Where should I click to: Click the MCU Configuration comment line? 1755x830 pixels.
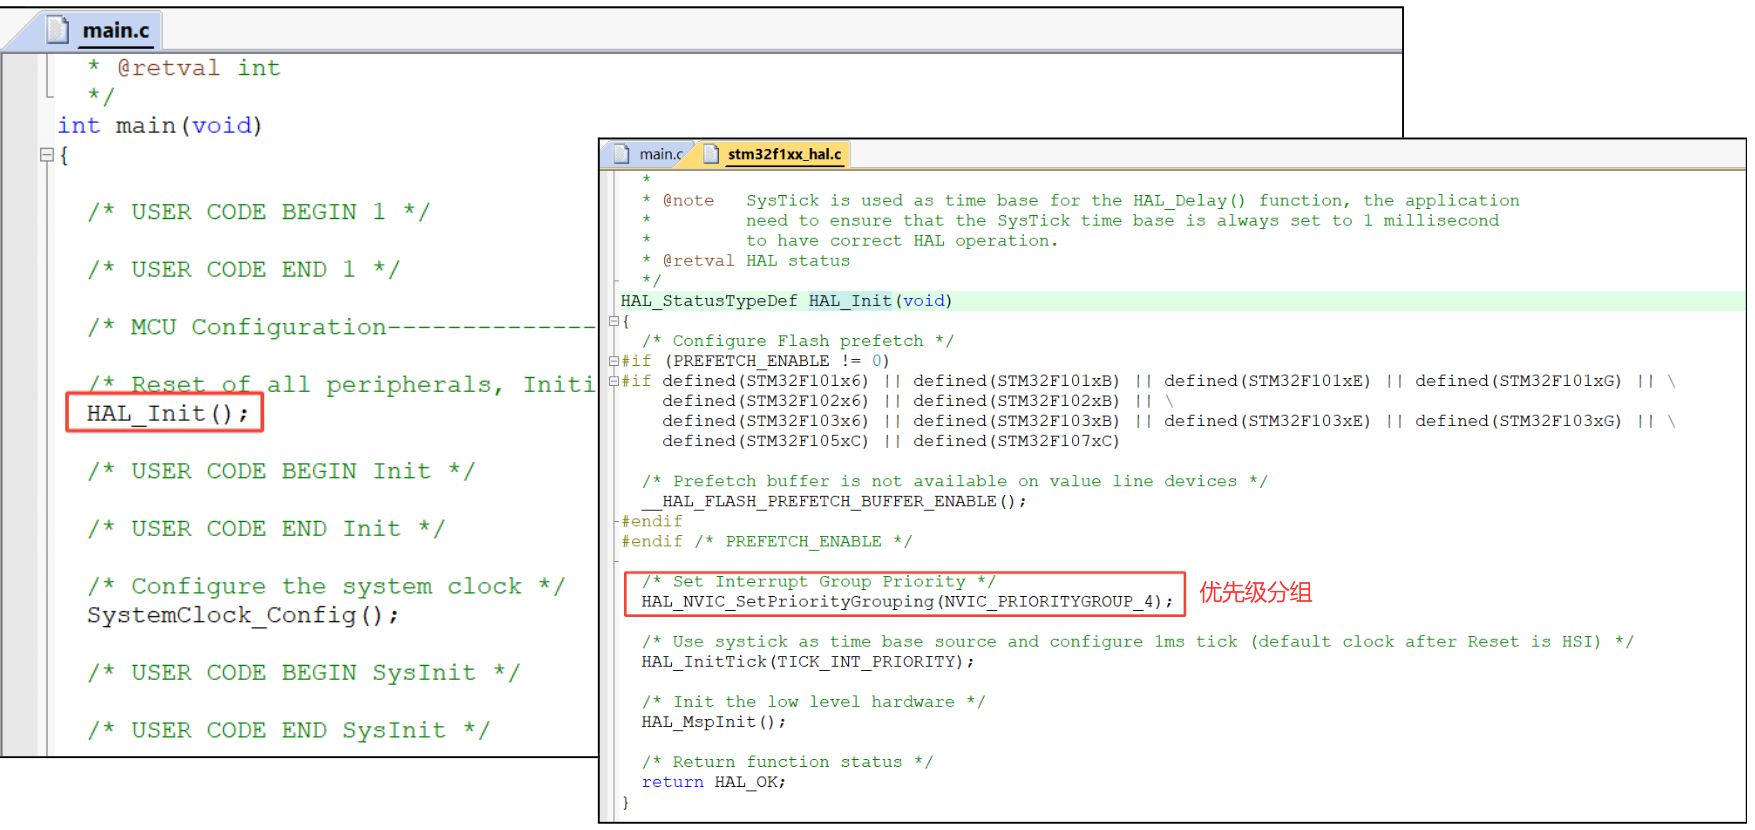[341, 327]
